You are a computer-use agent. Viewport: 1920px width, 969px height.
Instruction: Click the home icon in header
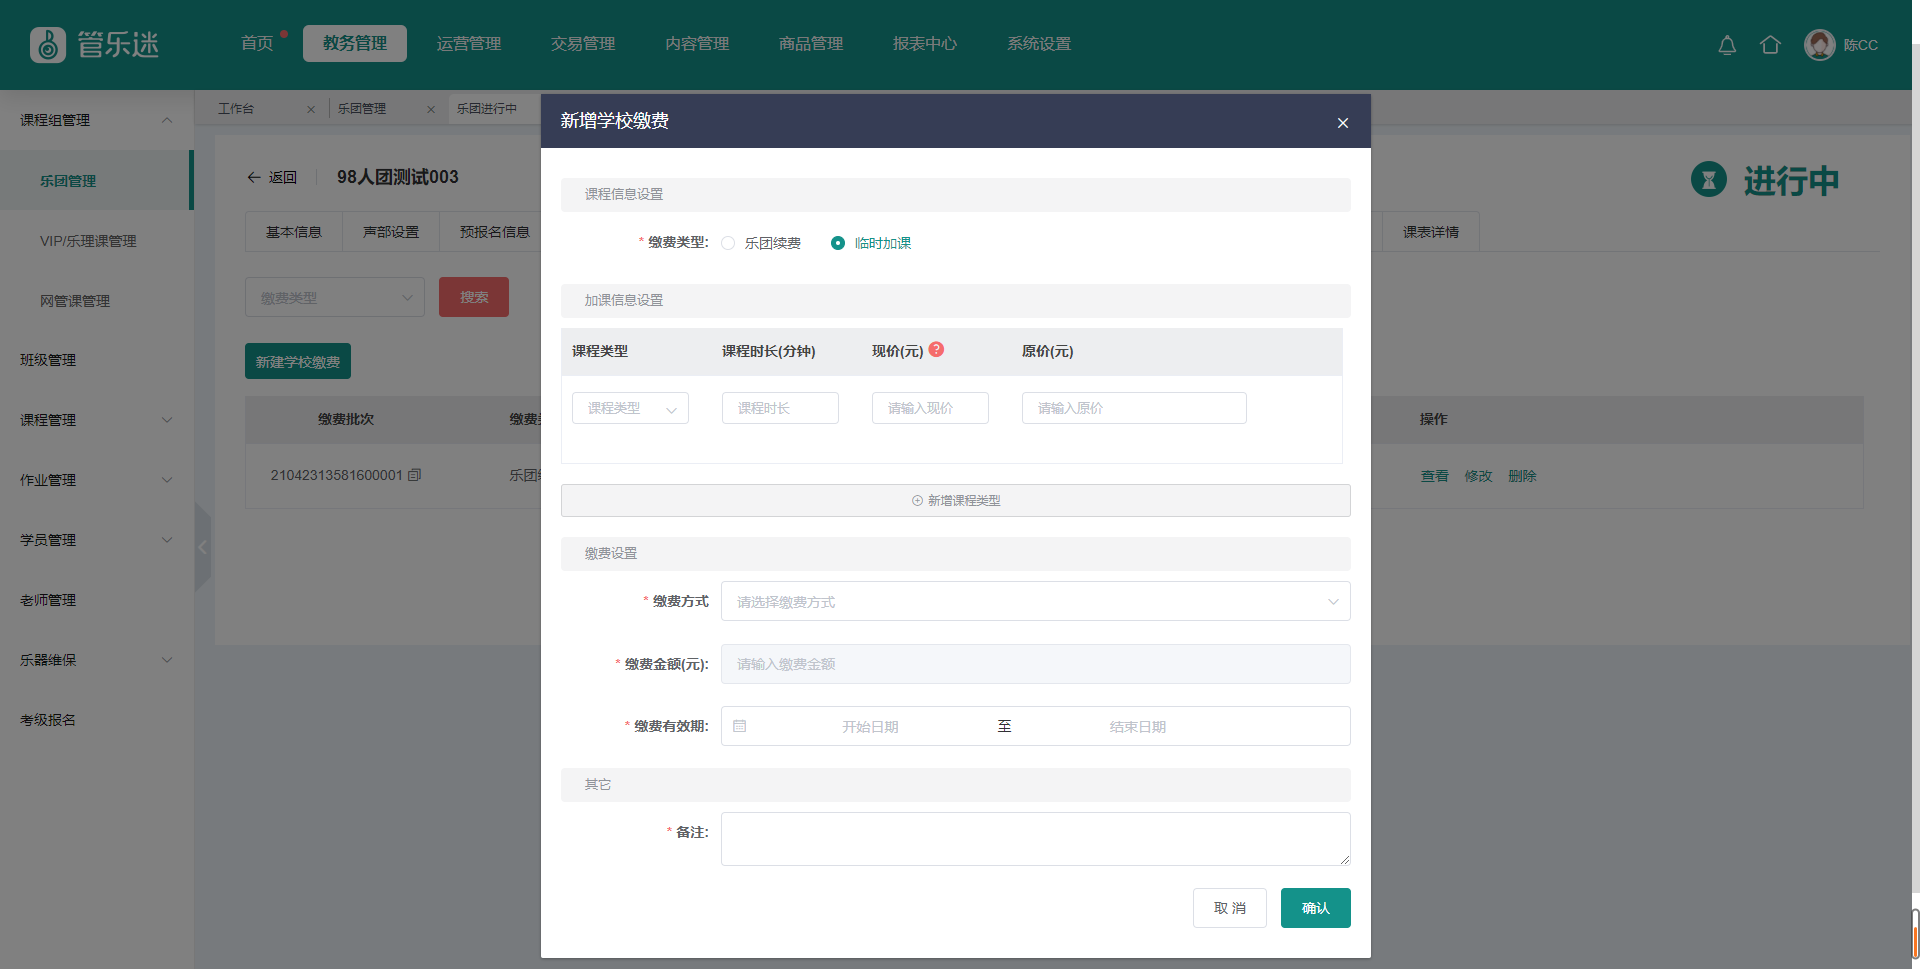1770,45
